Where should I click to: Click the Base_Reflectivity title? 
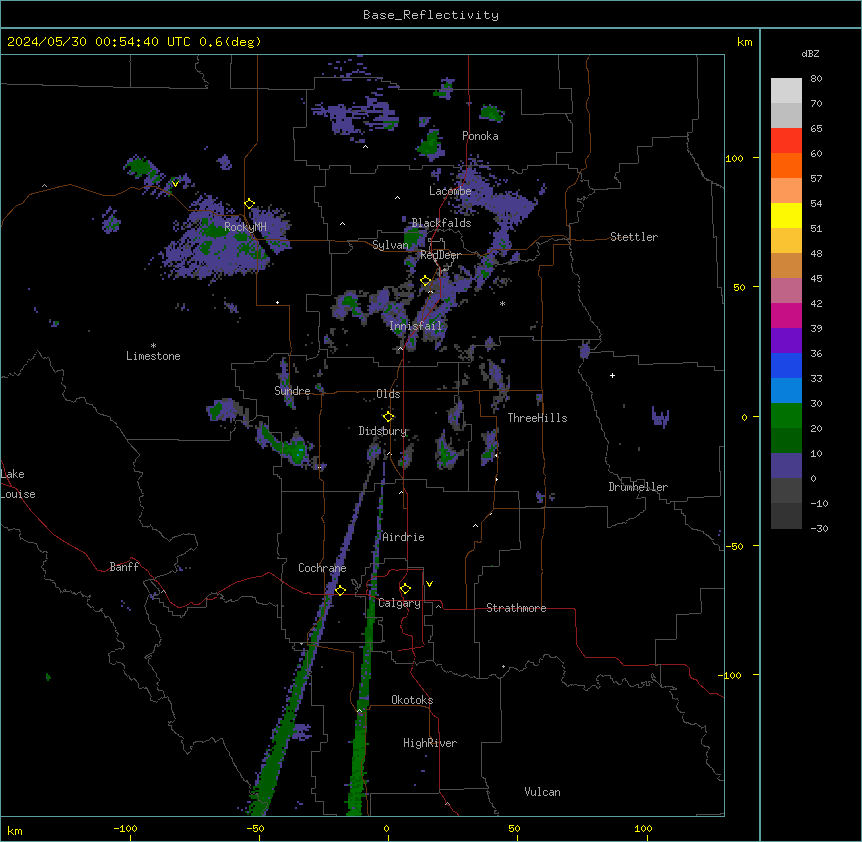pyautogui.click(x=431, y=15)
